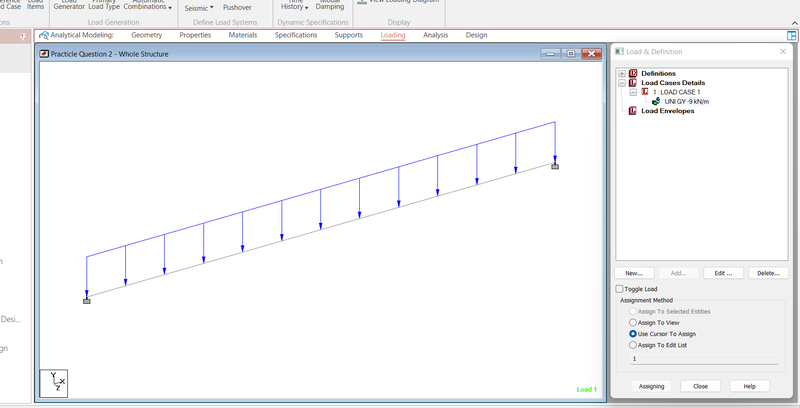The width and height of the screenshot is (800, 408).
Task: Switch to the Specifications workflow tab
Action: coord(296,35)
